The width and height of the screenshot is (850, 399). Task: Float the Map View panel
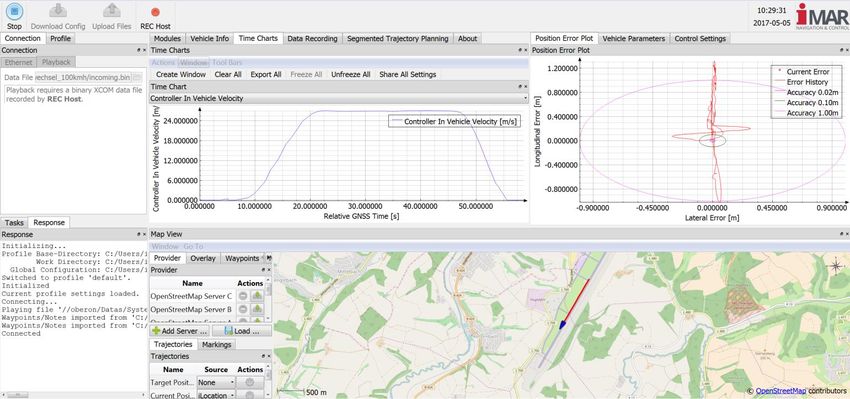coord(842,234)
